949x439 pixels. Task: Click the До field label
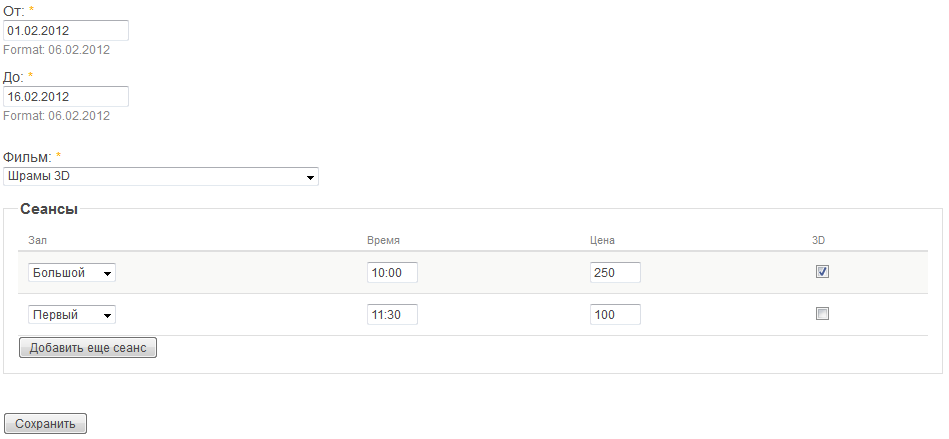pyautogui.click(x=13, y=76)
